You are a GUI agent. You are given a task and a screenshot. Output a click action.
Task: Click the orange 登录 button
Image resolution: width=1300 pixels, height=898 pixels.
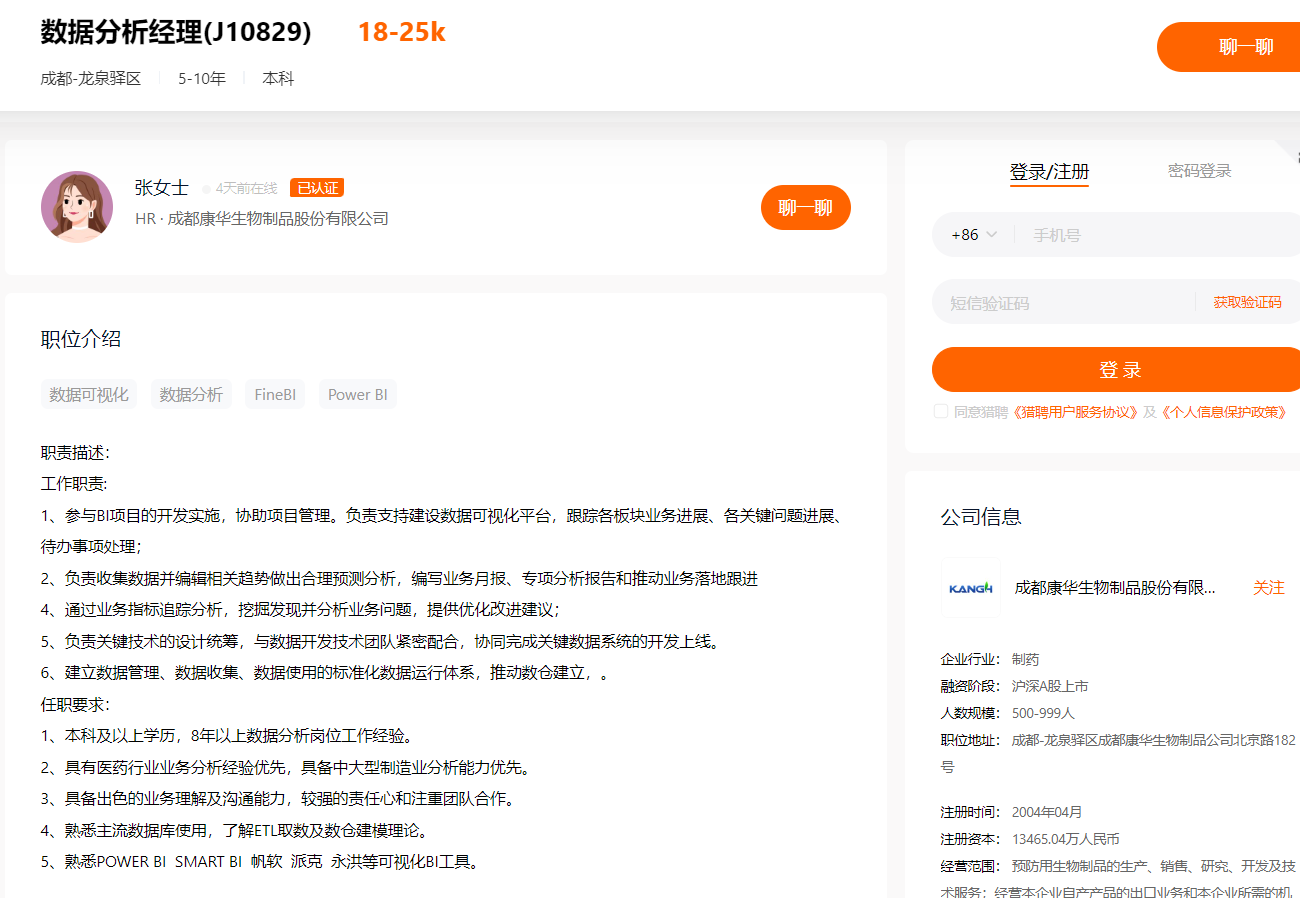1116,370
